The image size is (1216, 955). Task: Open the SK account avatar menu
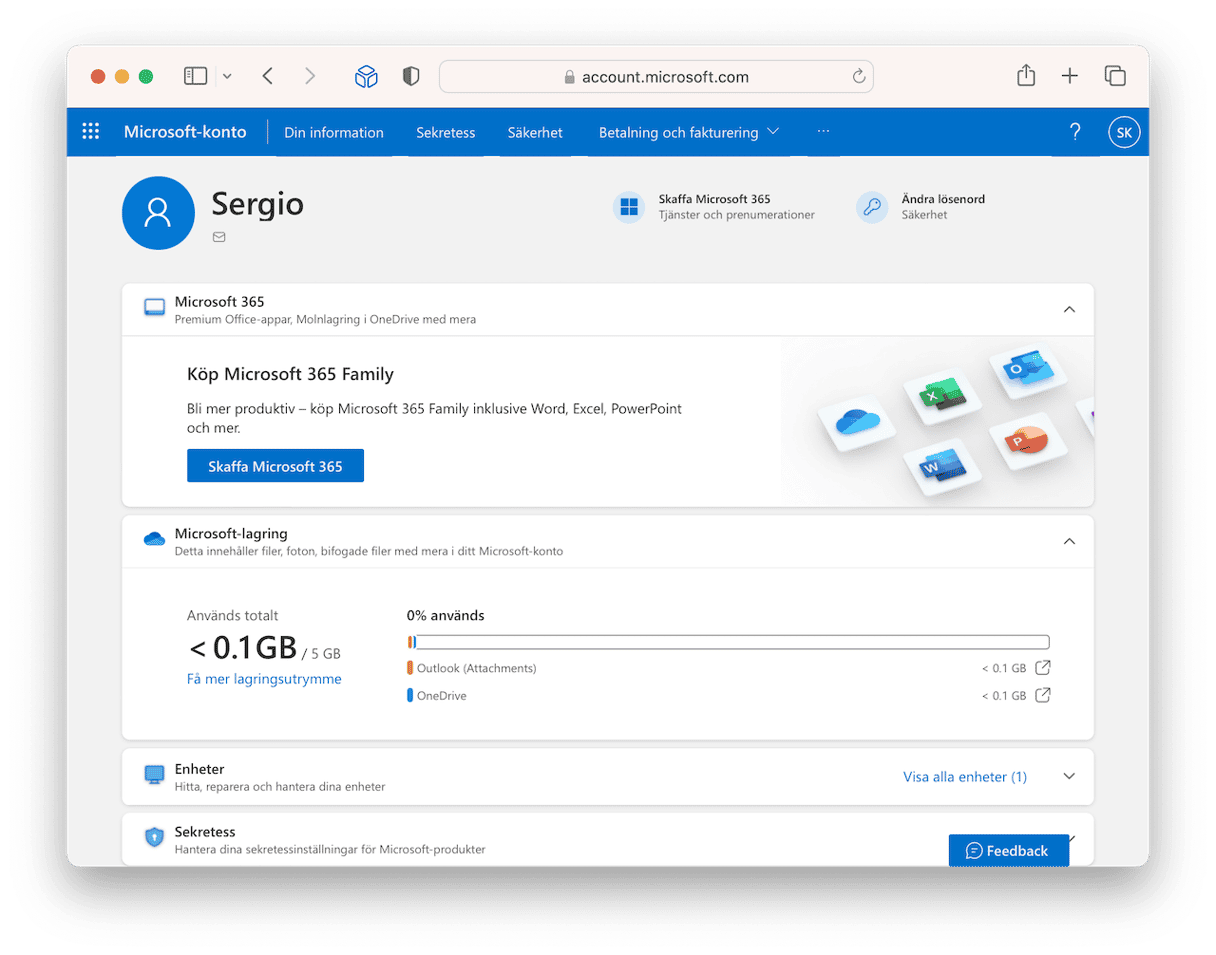coord(1124,132)
